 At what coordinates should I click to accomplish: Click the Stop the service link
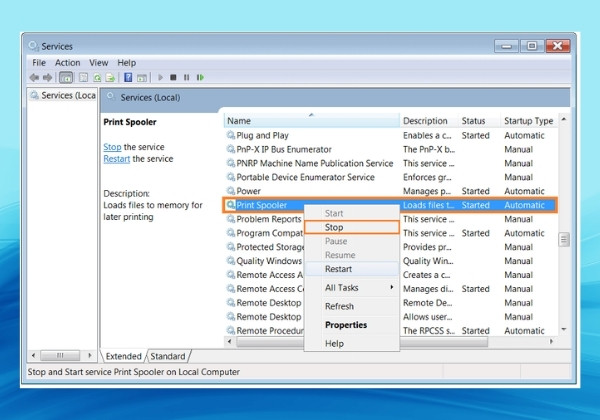click(112, 147)
